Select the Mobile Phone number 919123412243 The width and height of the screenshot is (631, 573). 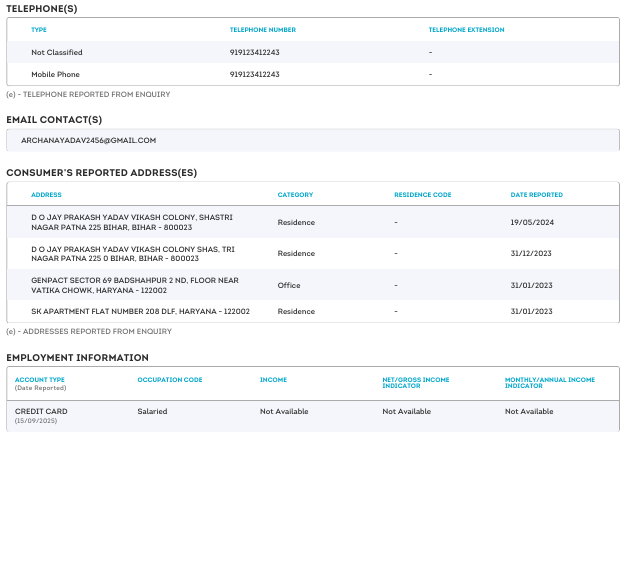click(254, 74)
